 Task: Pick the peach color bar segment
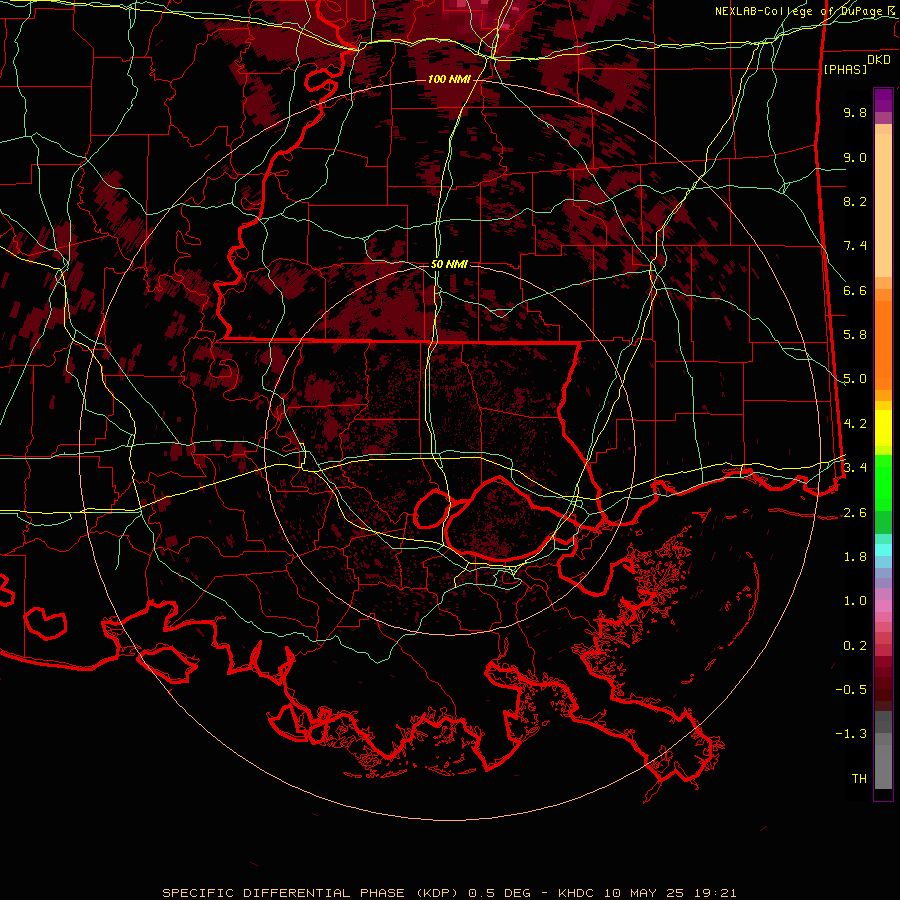[x=883, y=207]
